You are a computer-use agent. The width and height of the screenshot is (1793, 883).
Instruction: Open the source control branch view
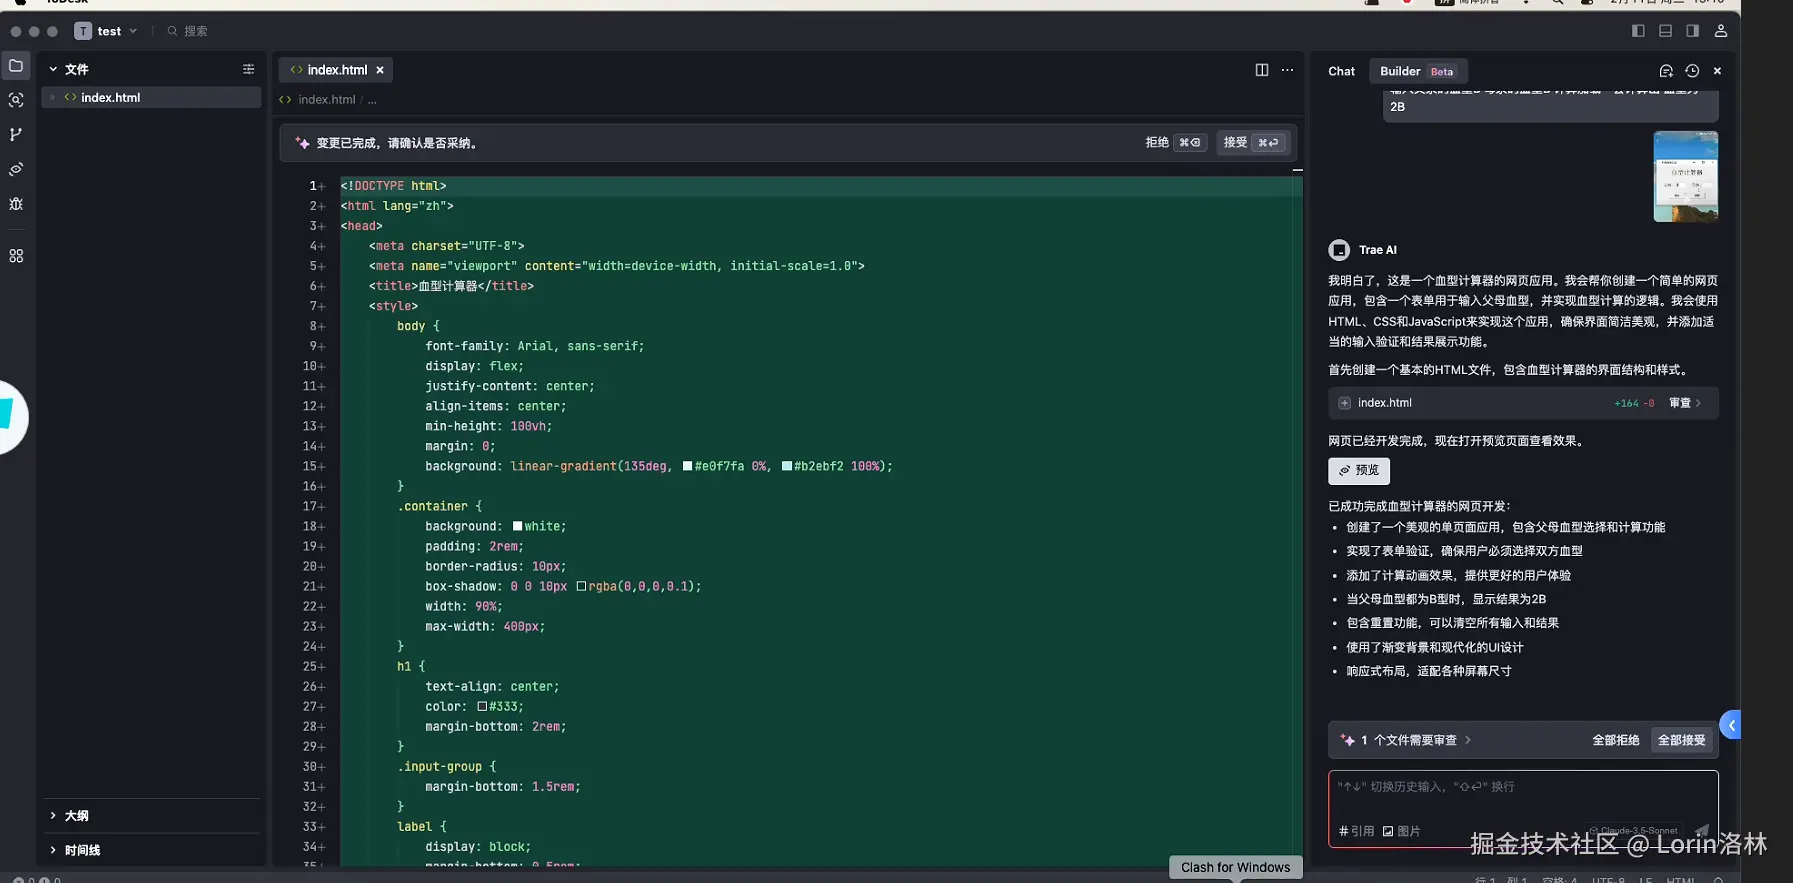tap(16, 134)
